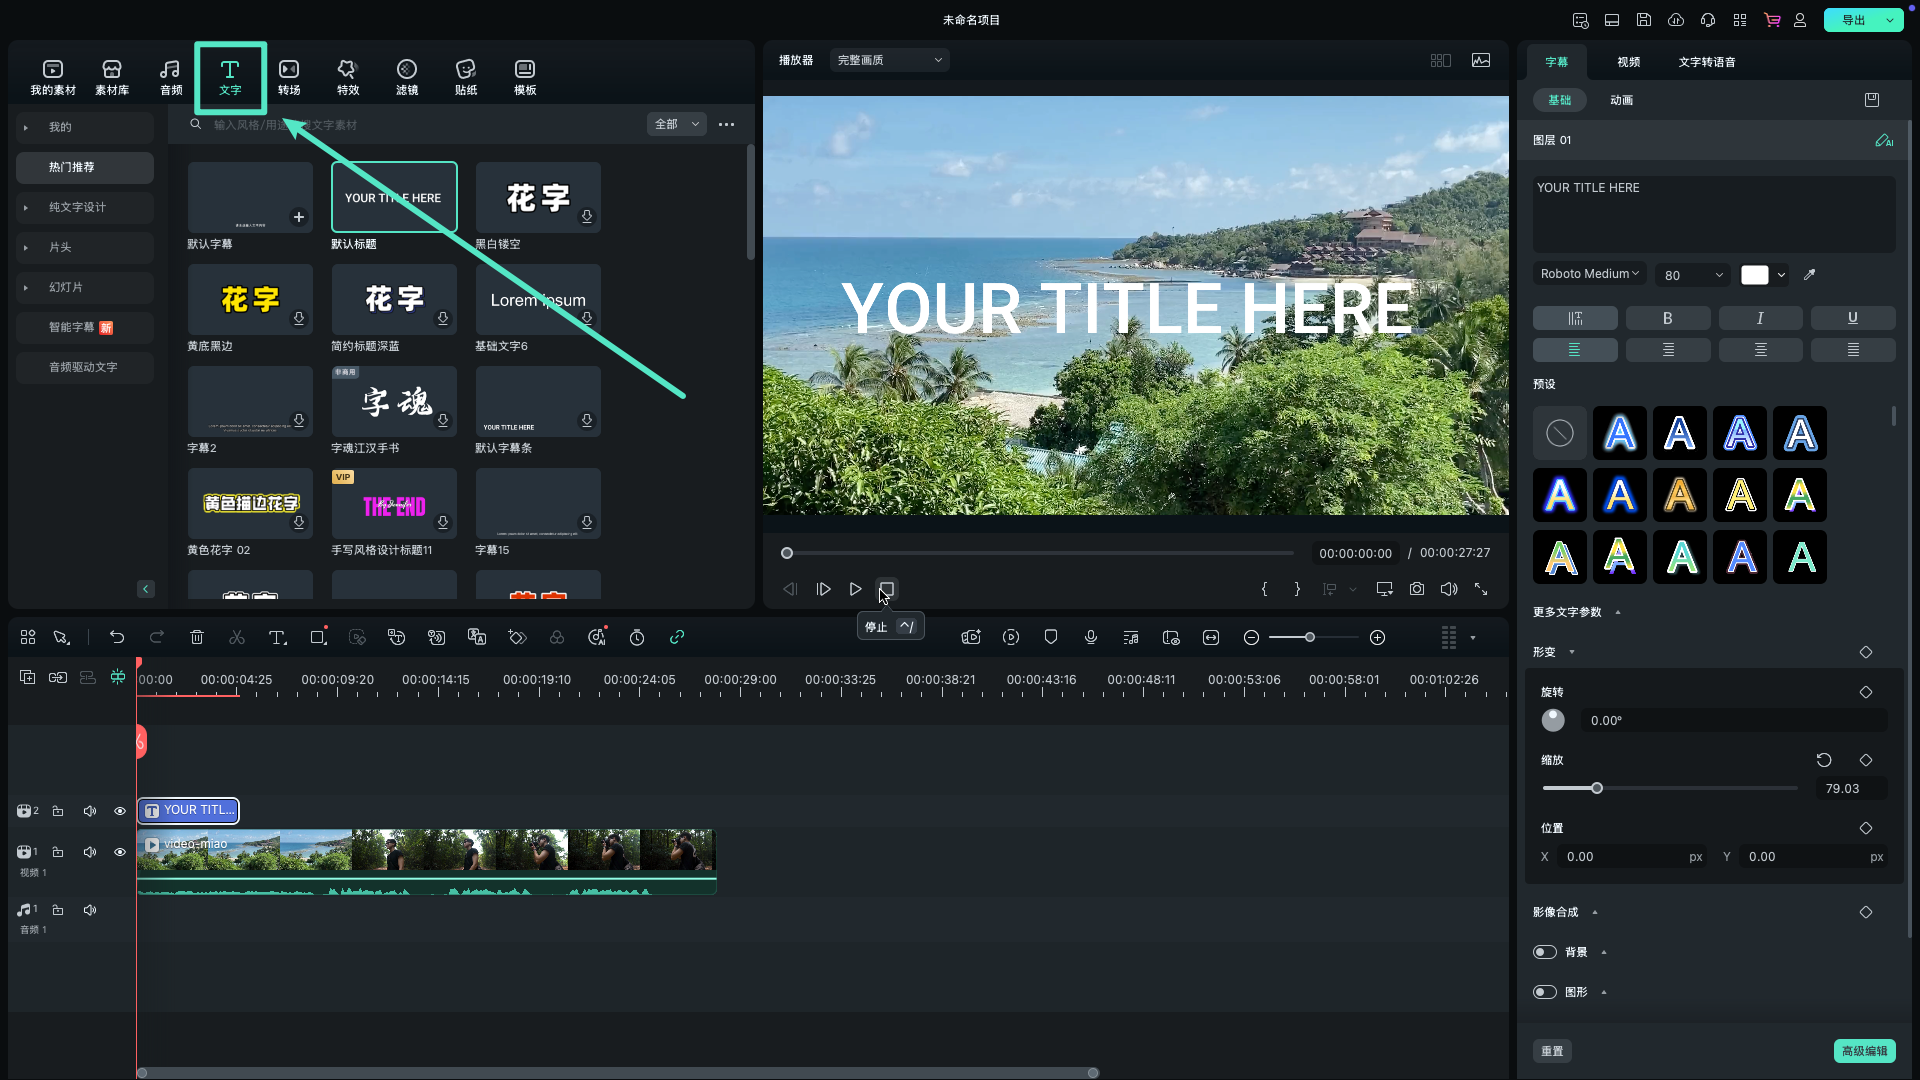This screenshot has width=1920, height=1080.
Task: Click the Undo icon in toolbar
Action: [x=117, y=637]
